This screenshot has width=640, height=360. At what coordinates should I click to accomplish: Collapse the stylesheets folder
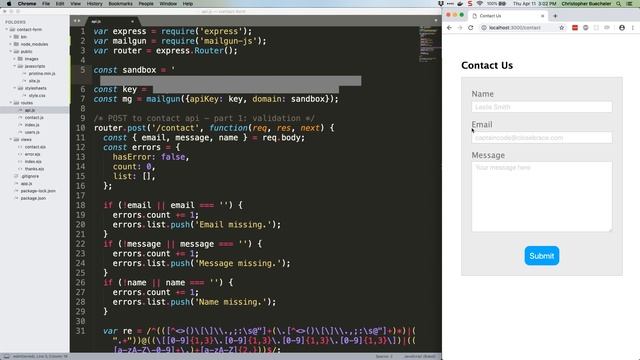coord(14,88)
